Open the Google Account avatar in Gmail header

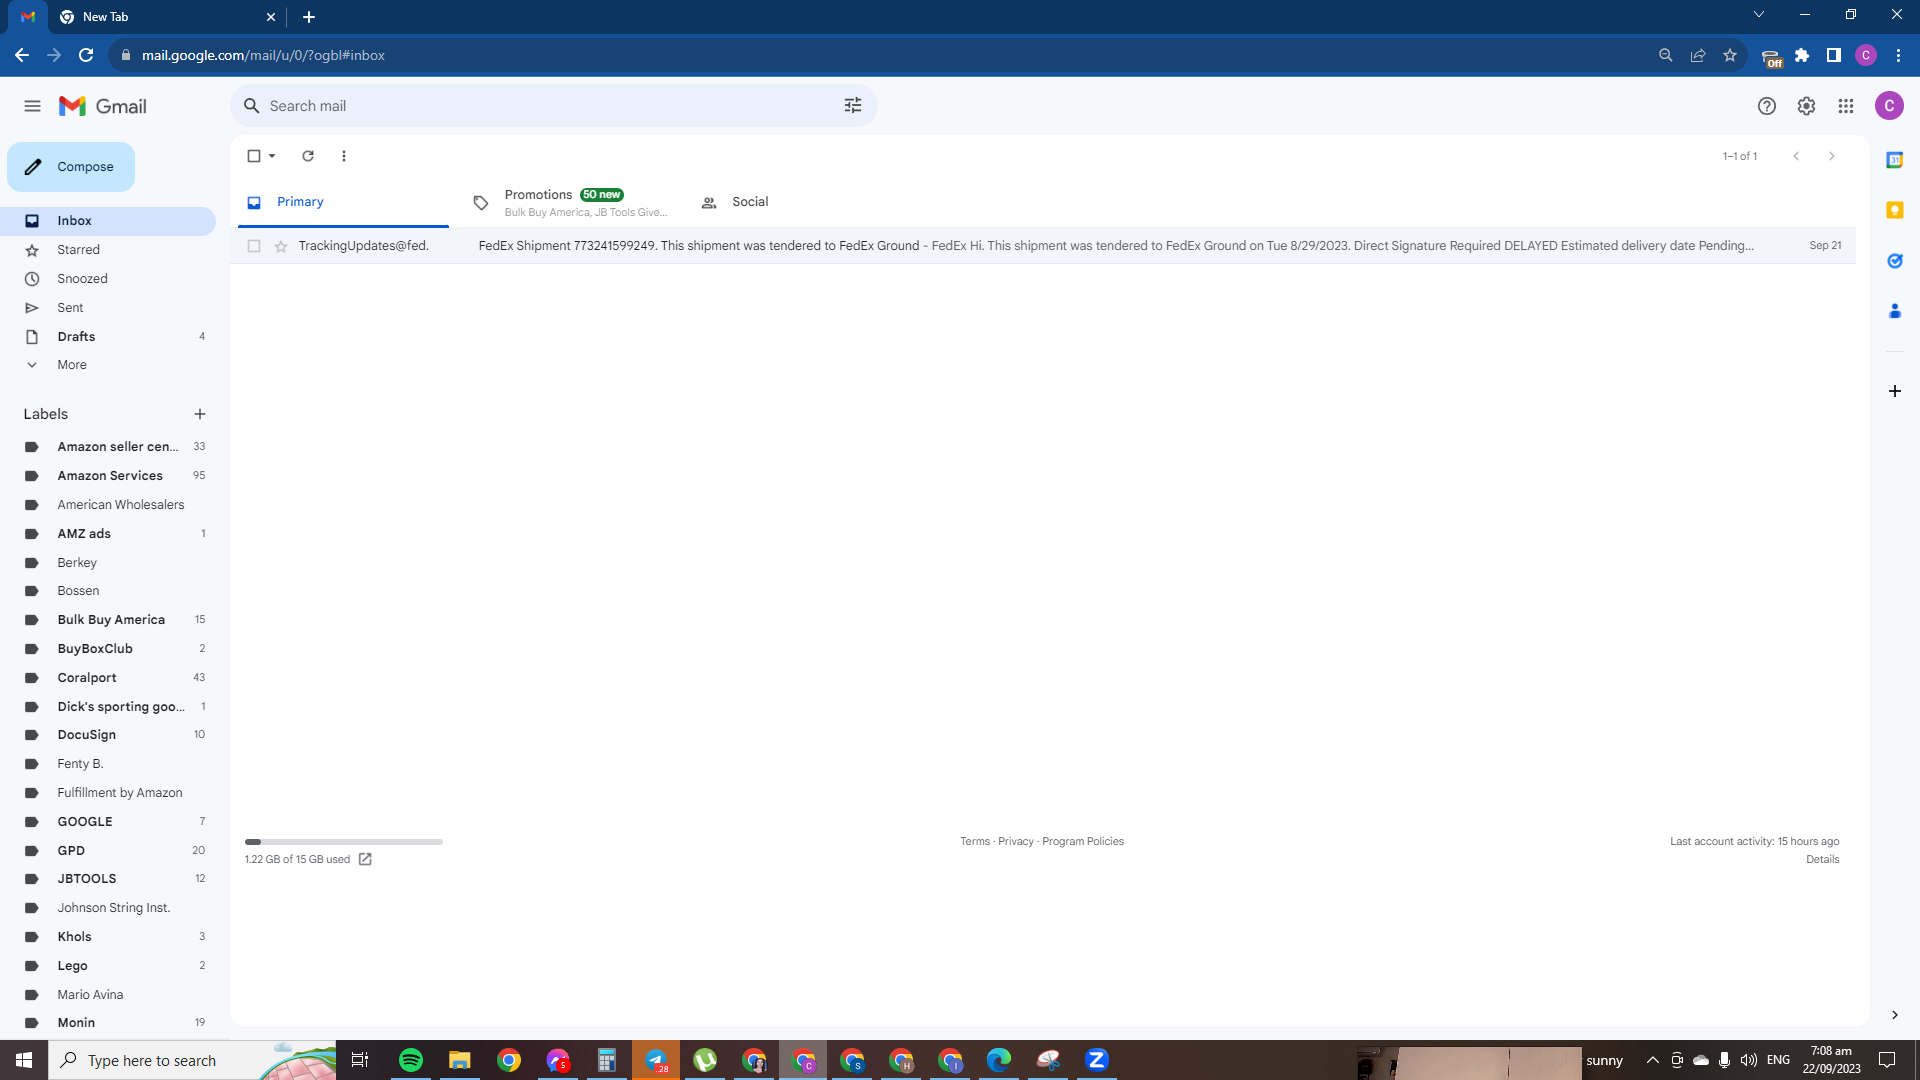pyautogui.click(x=1889, y=106)
